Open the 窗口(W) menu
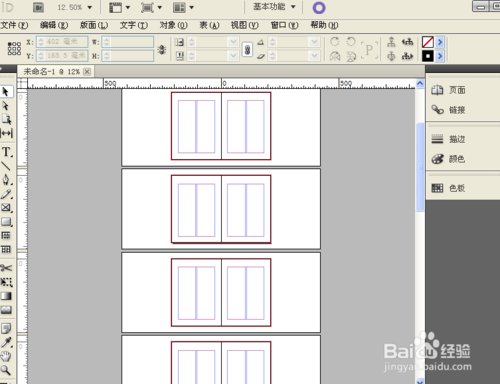 click(284, 25)
